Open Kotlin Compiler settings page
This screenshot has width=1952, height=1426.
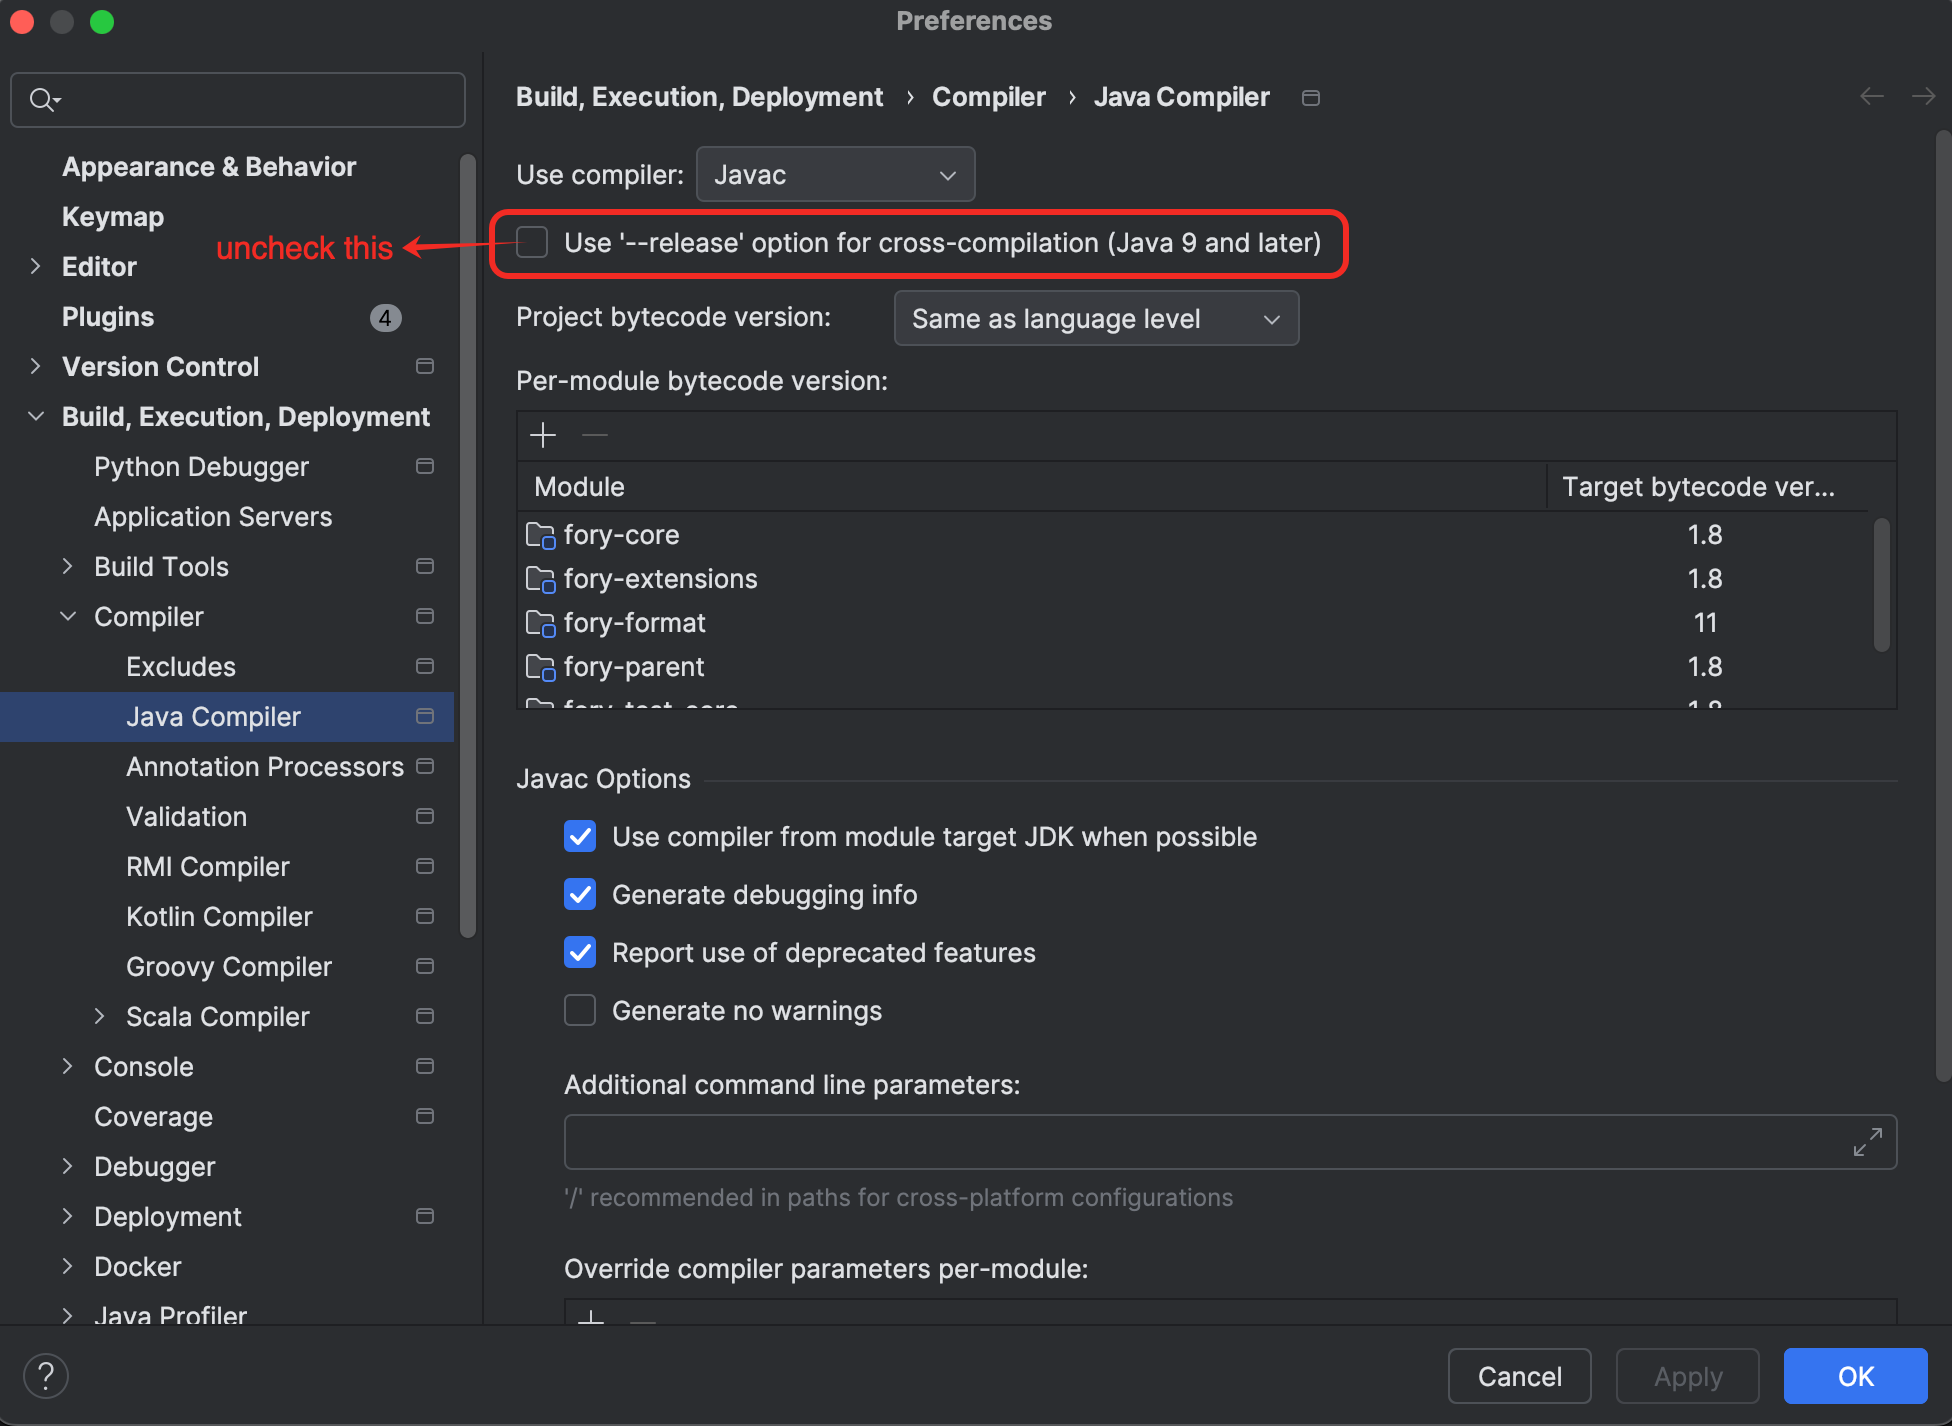pyautogui.click(x=219, y=916)
